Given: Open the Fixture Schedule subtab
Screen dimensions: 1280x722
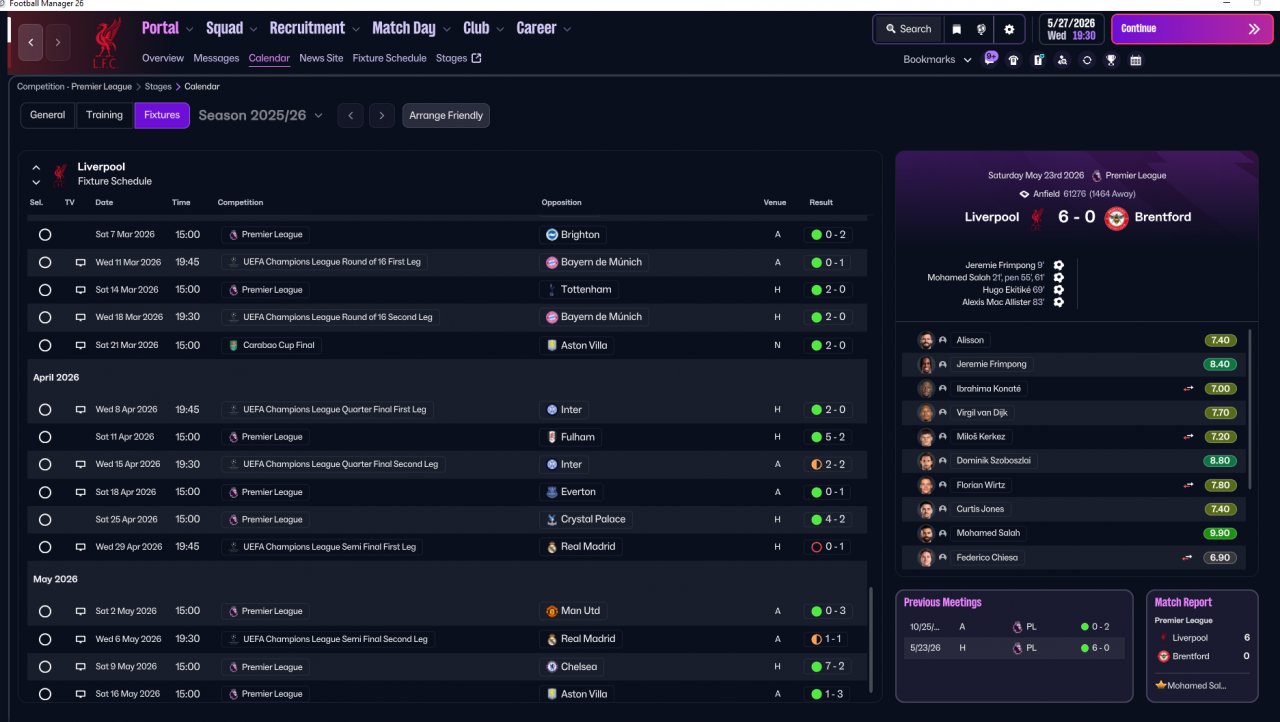Looking at the screenshot, I should 389,58.
